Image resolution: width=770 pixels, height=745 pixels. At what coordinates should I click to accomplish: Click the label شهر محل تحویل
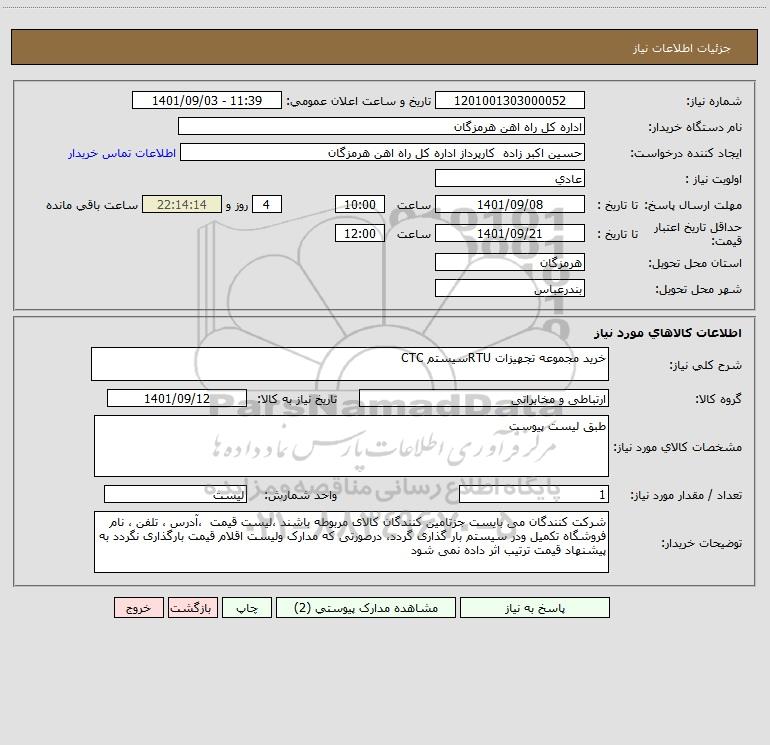tap(698, 289)
